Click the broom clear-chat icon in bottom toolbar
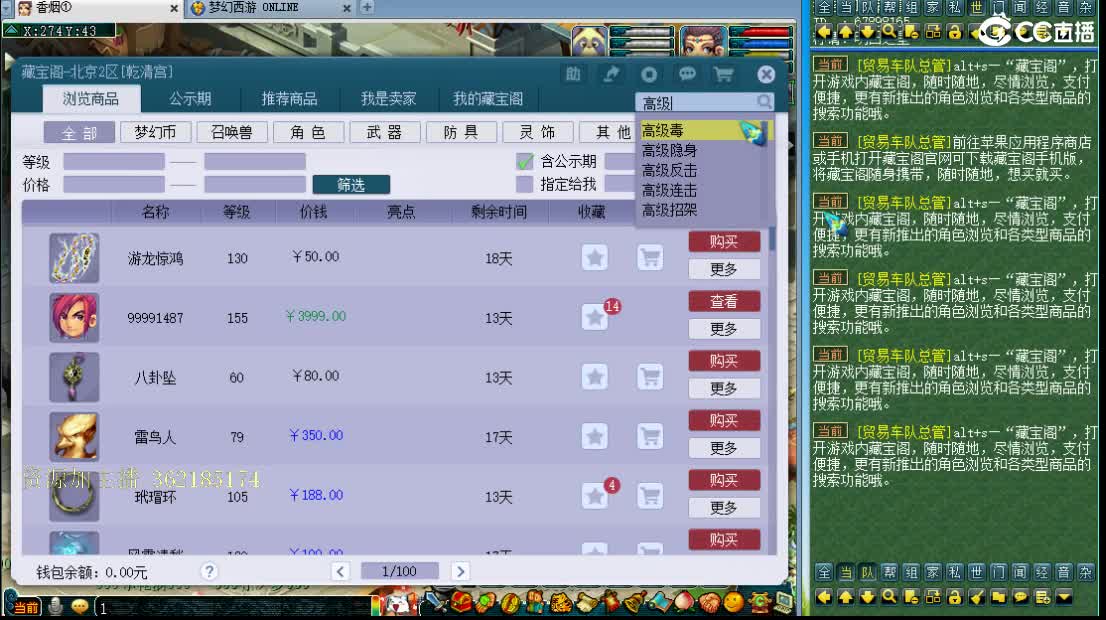 (976, 597)
